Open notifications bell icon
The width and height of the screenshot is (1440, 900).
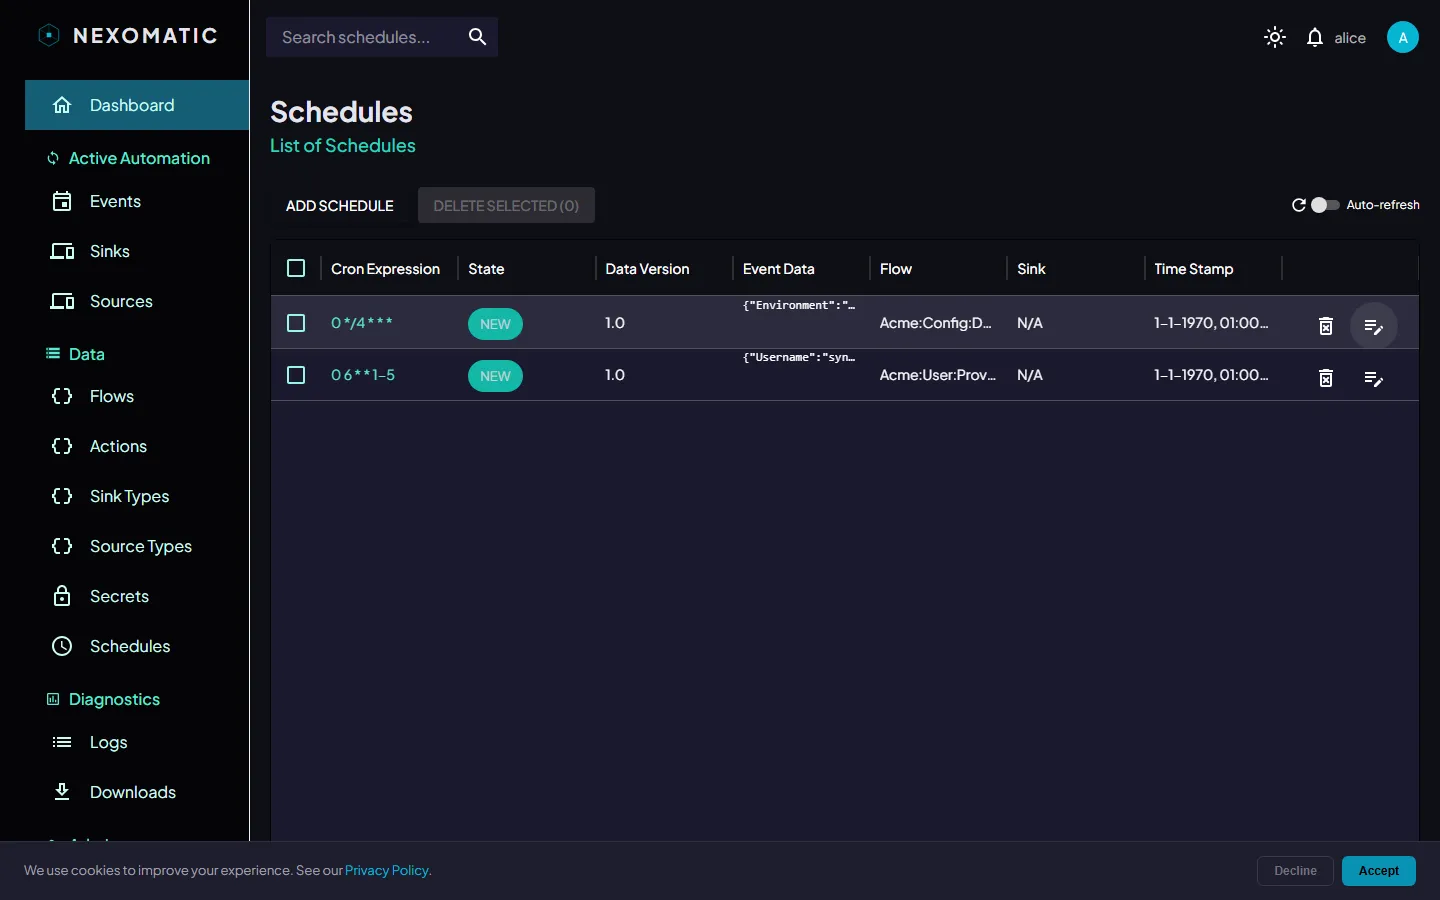1315,38
